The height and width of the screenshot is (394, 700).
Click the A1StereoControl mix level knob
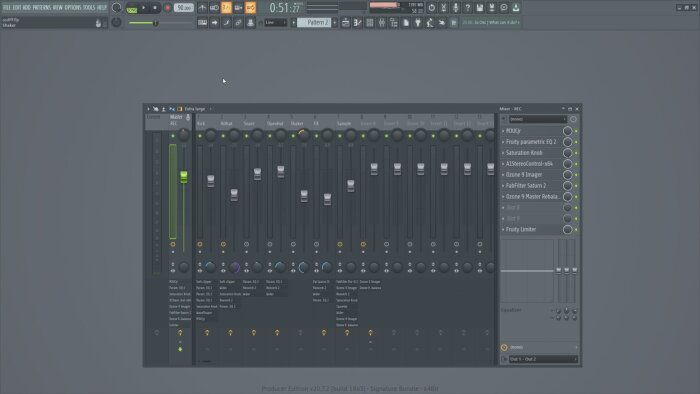point(567,164)
